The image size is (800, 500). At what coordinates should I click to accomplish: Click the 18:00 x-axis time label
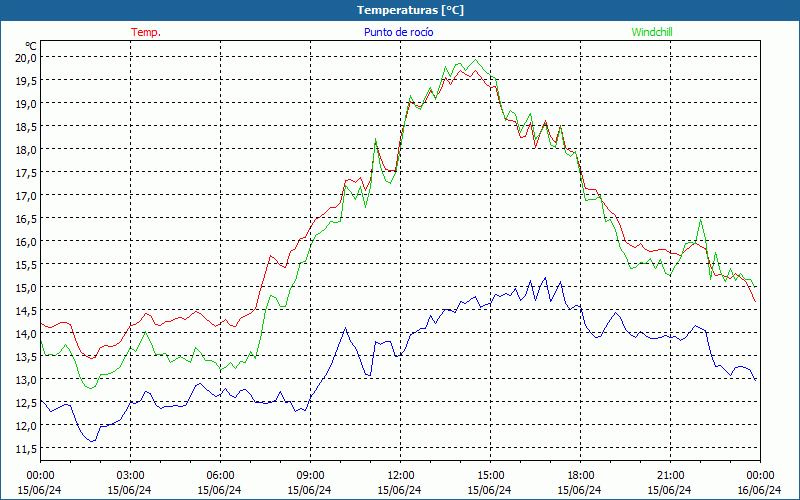point(580,475)
